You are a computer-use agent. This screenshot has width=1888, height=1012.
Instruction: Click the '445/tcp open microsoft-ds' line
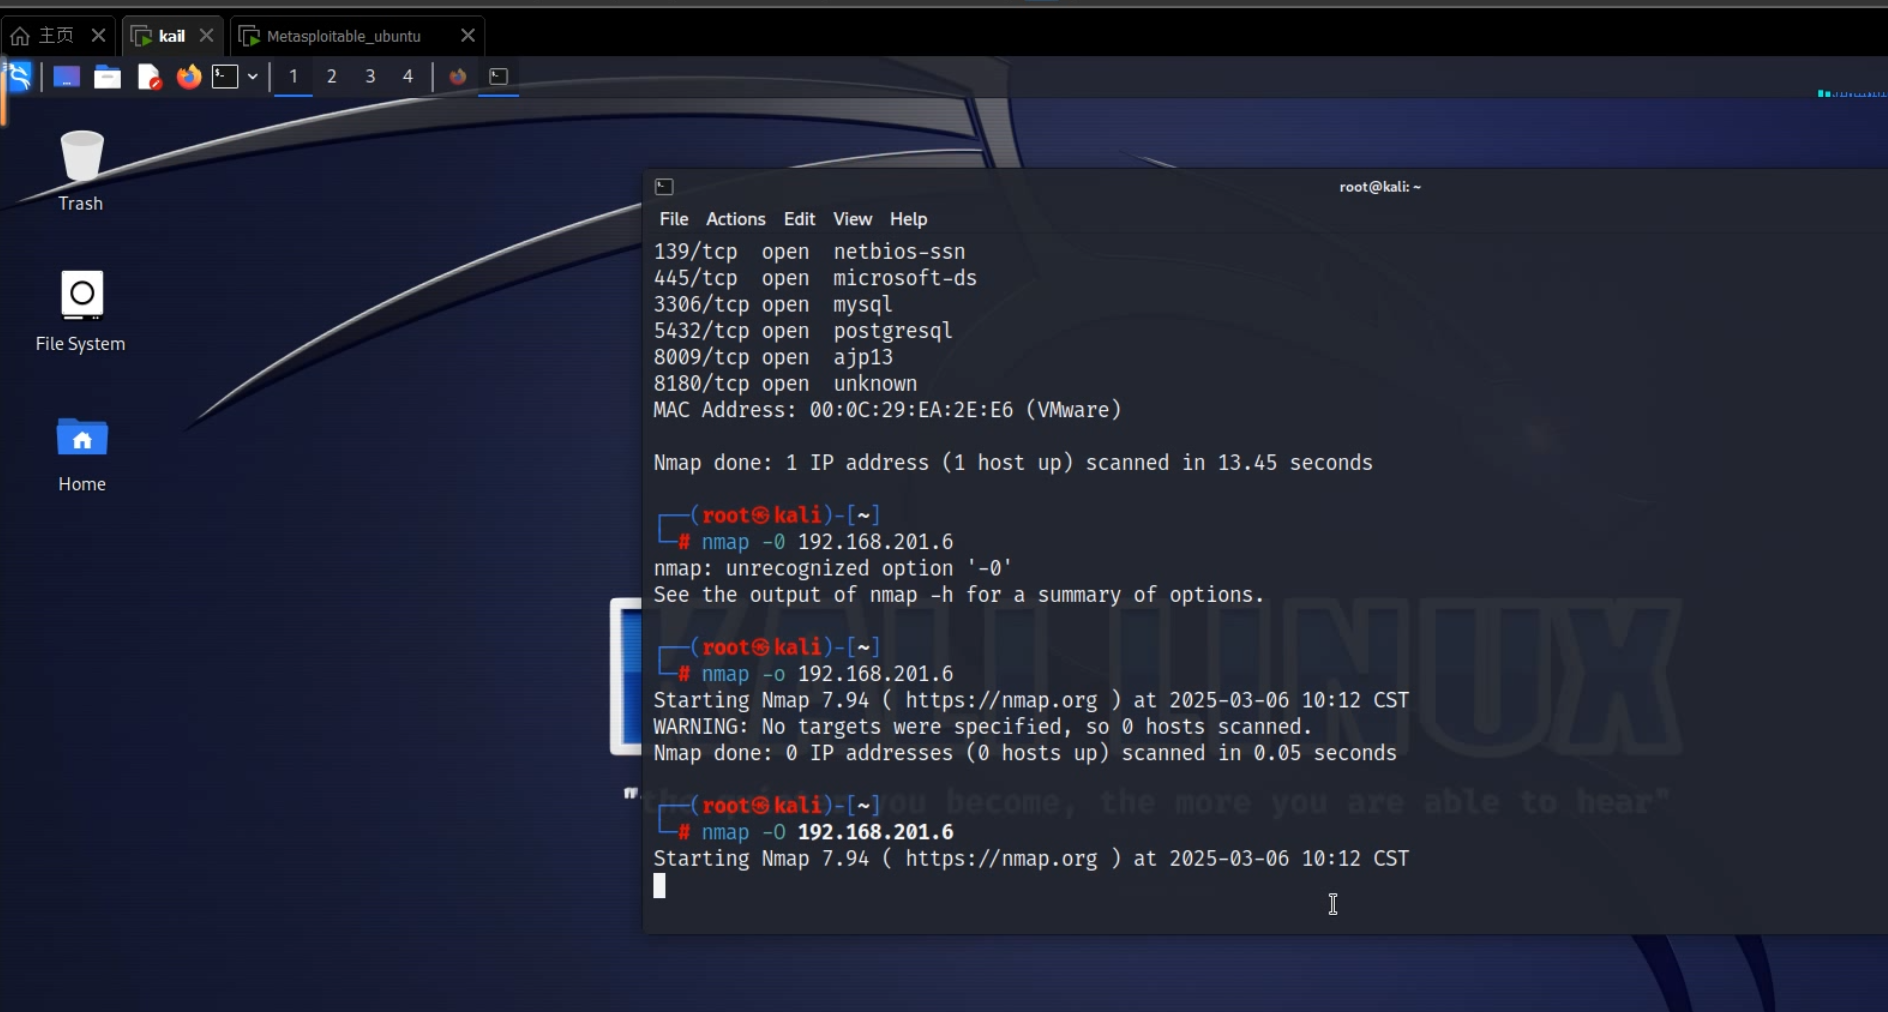pyautogui.click(x=815, y=278)
